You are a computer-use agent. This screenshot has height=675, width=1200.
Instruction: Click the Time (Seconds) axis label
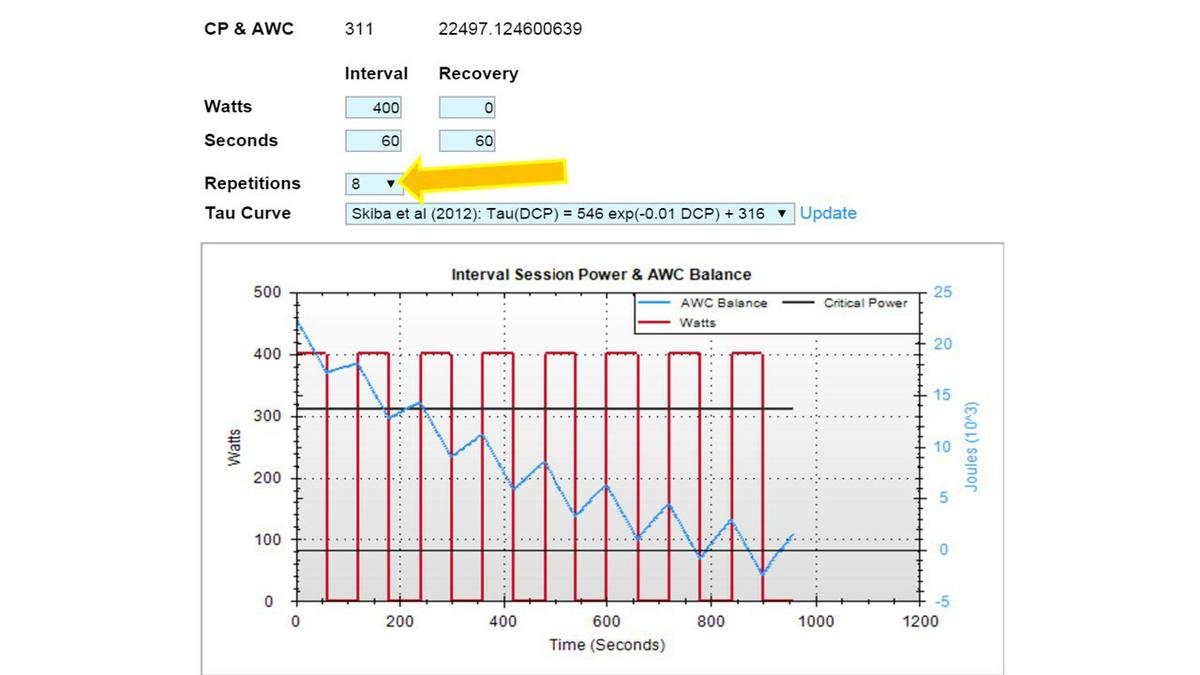(x=606, y=645)
